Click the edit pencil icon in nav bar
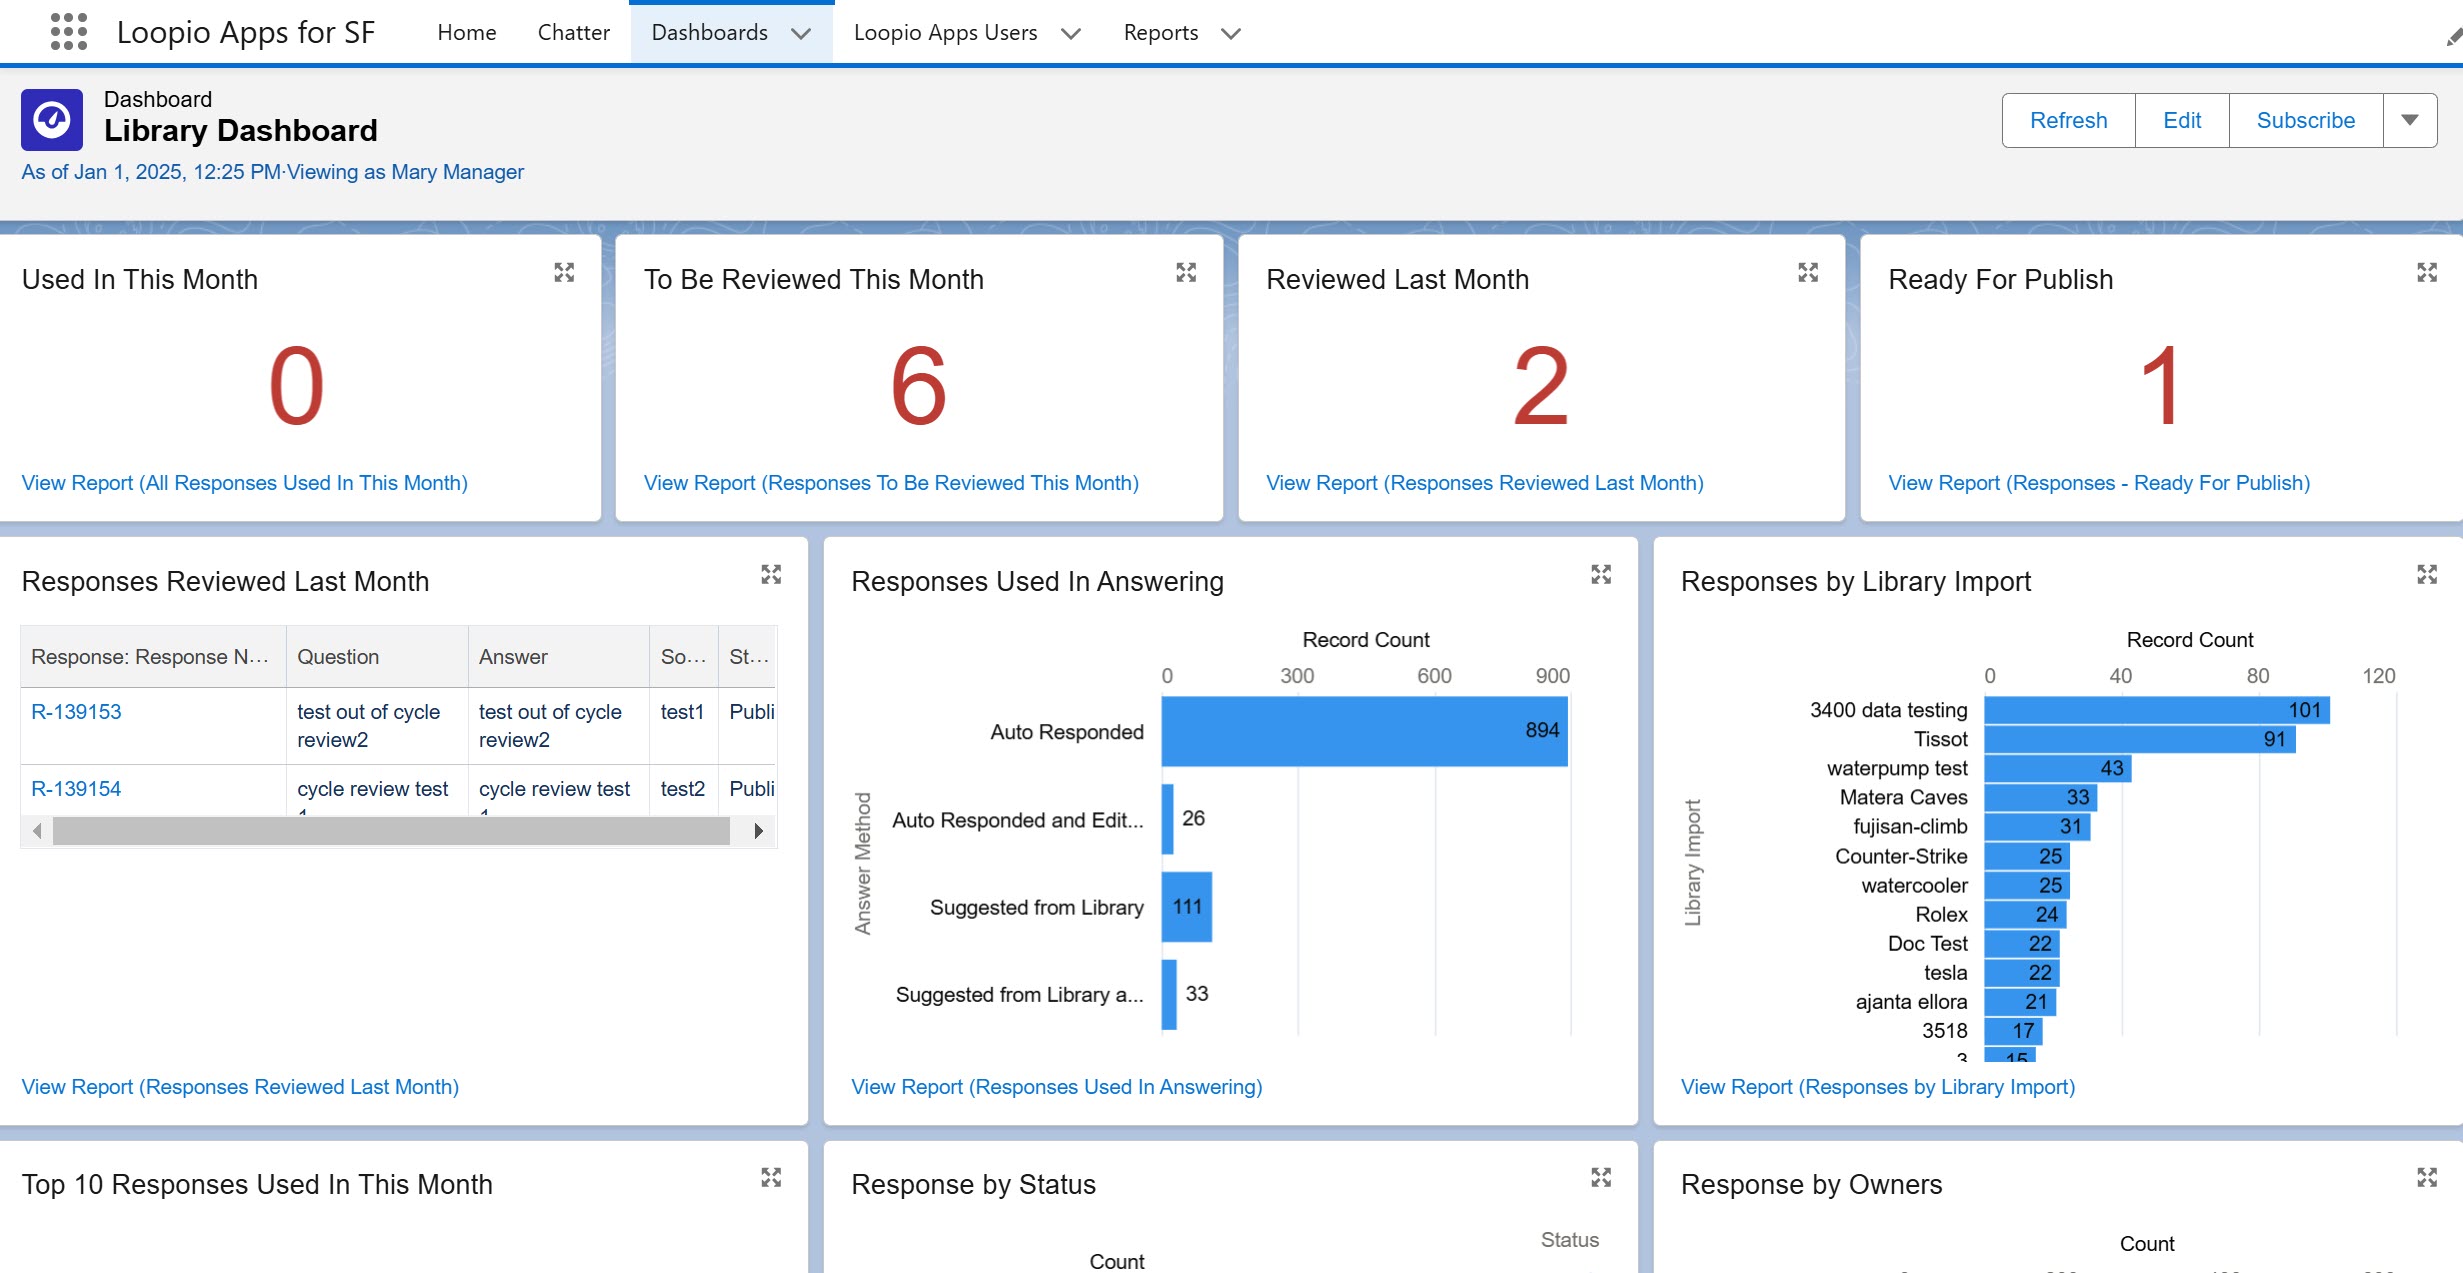2463x1273 pixels. click(2453, 36)
